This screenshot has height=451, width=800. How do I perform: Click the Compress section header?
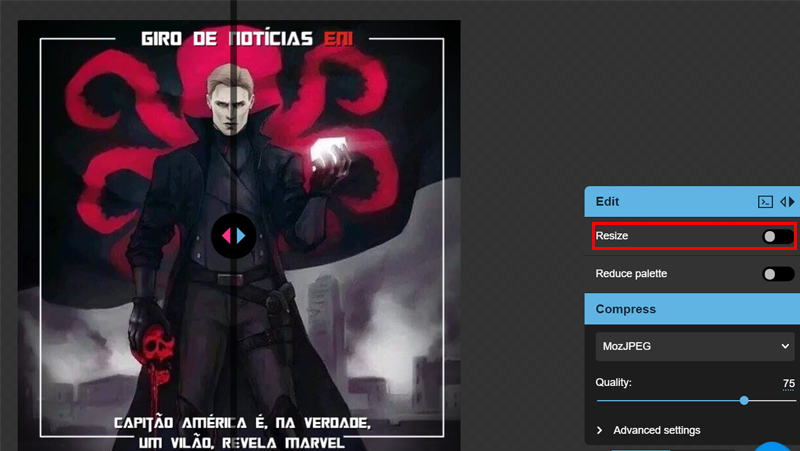coord(692,309)
